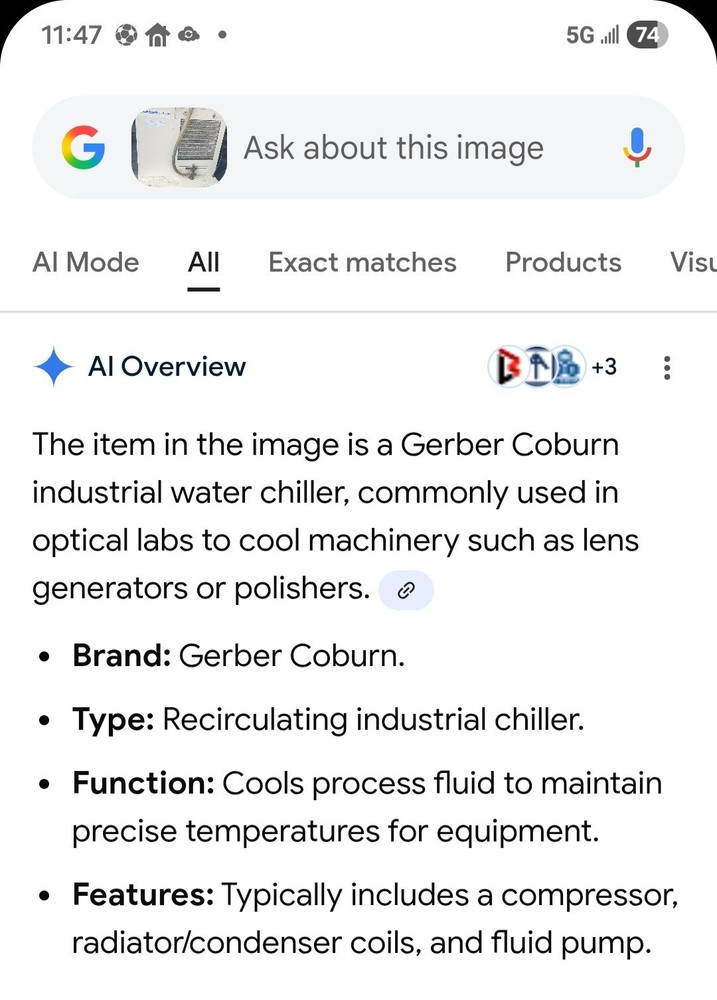Tap the cloud notification icon in status bar
717x1000 pixels.
pos(189,35)
